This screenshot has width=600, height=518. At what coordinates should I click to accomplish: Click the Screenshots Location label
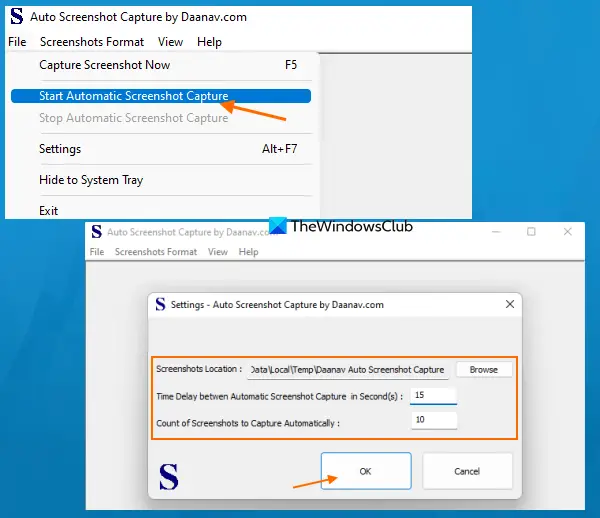(x=199, y=369)
